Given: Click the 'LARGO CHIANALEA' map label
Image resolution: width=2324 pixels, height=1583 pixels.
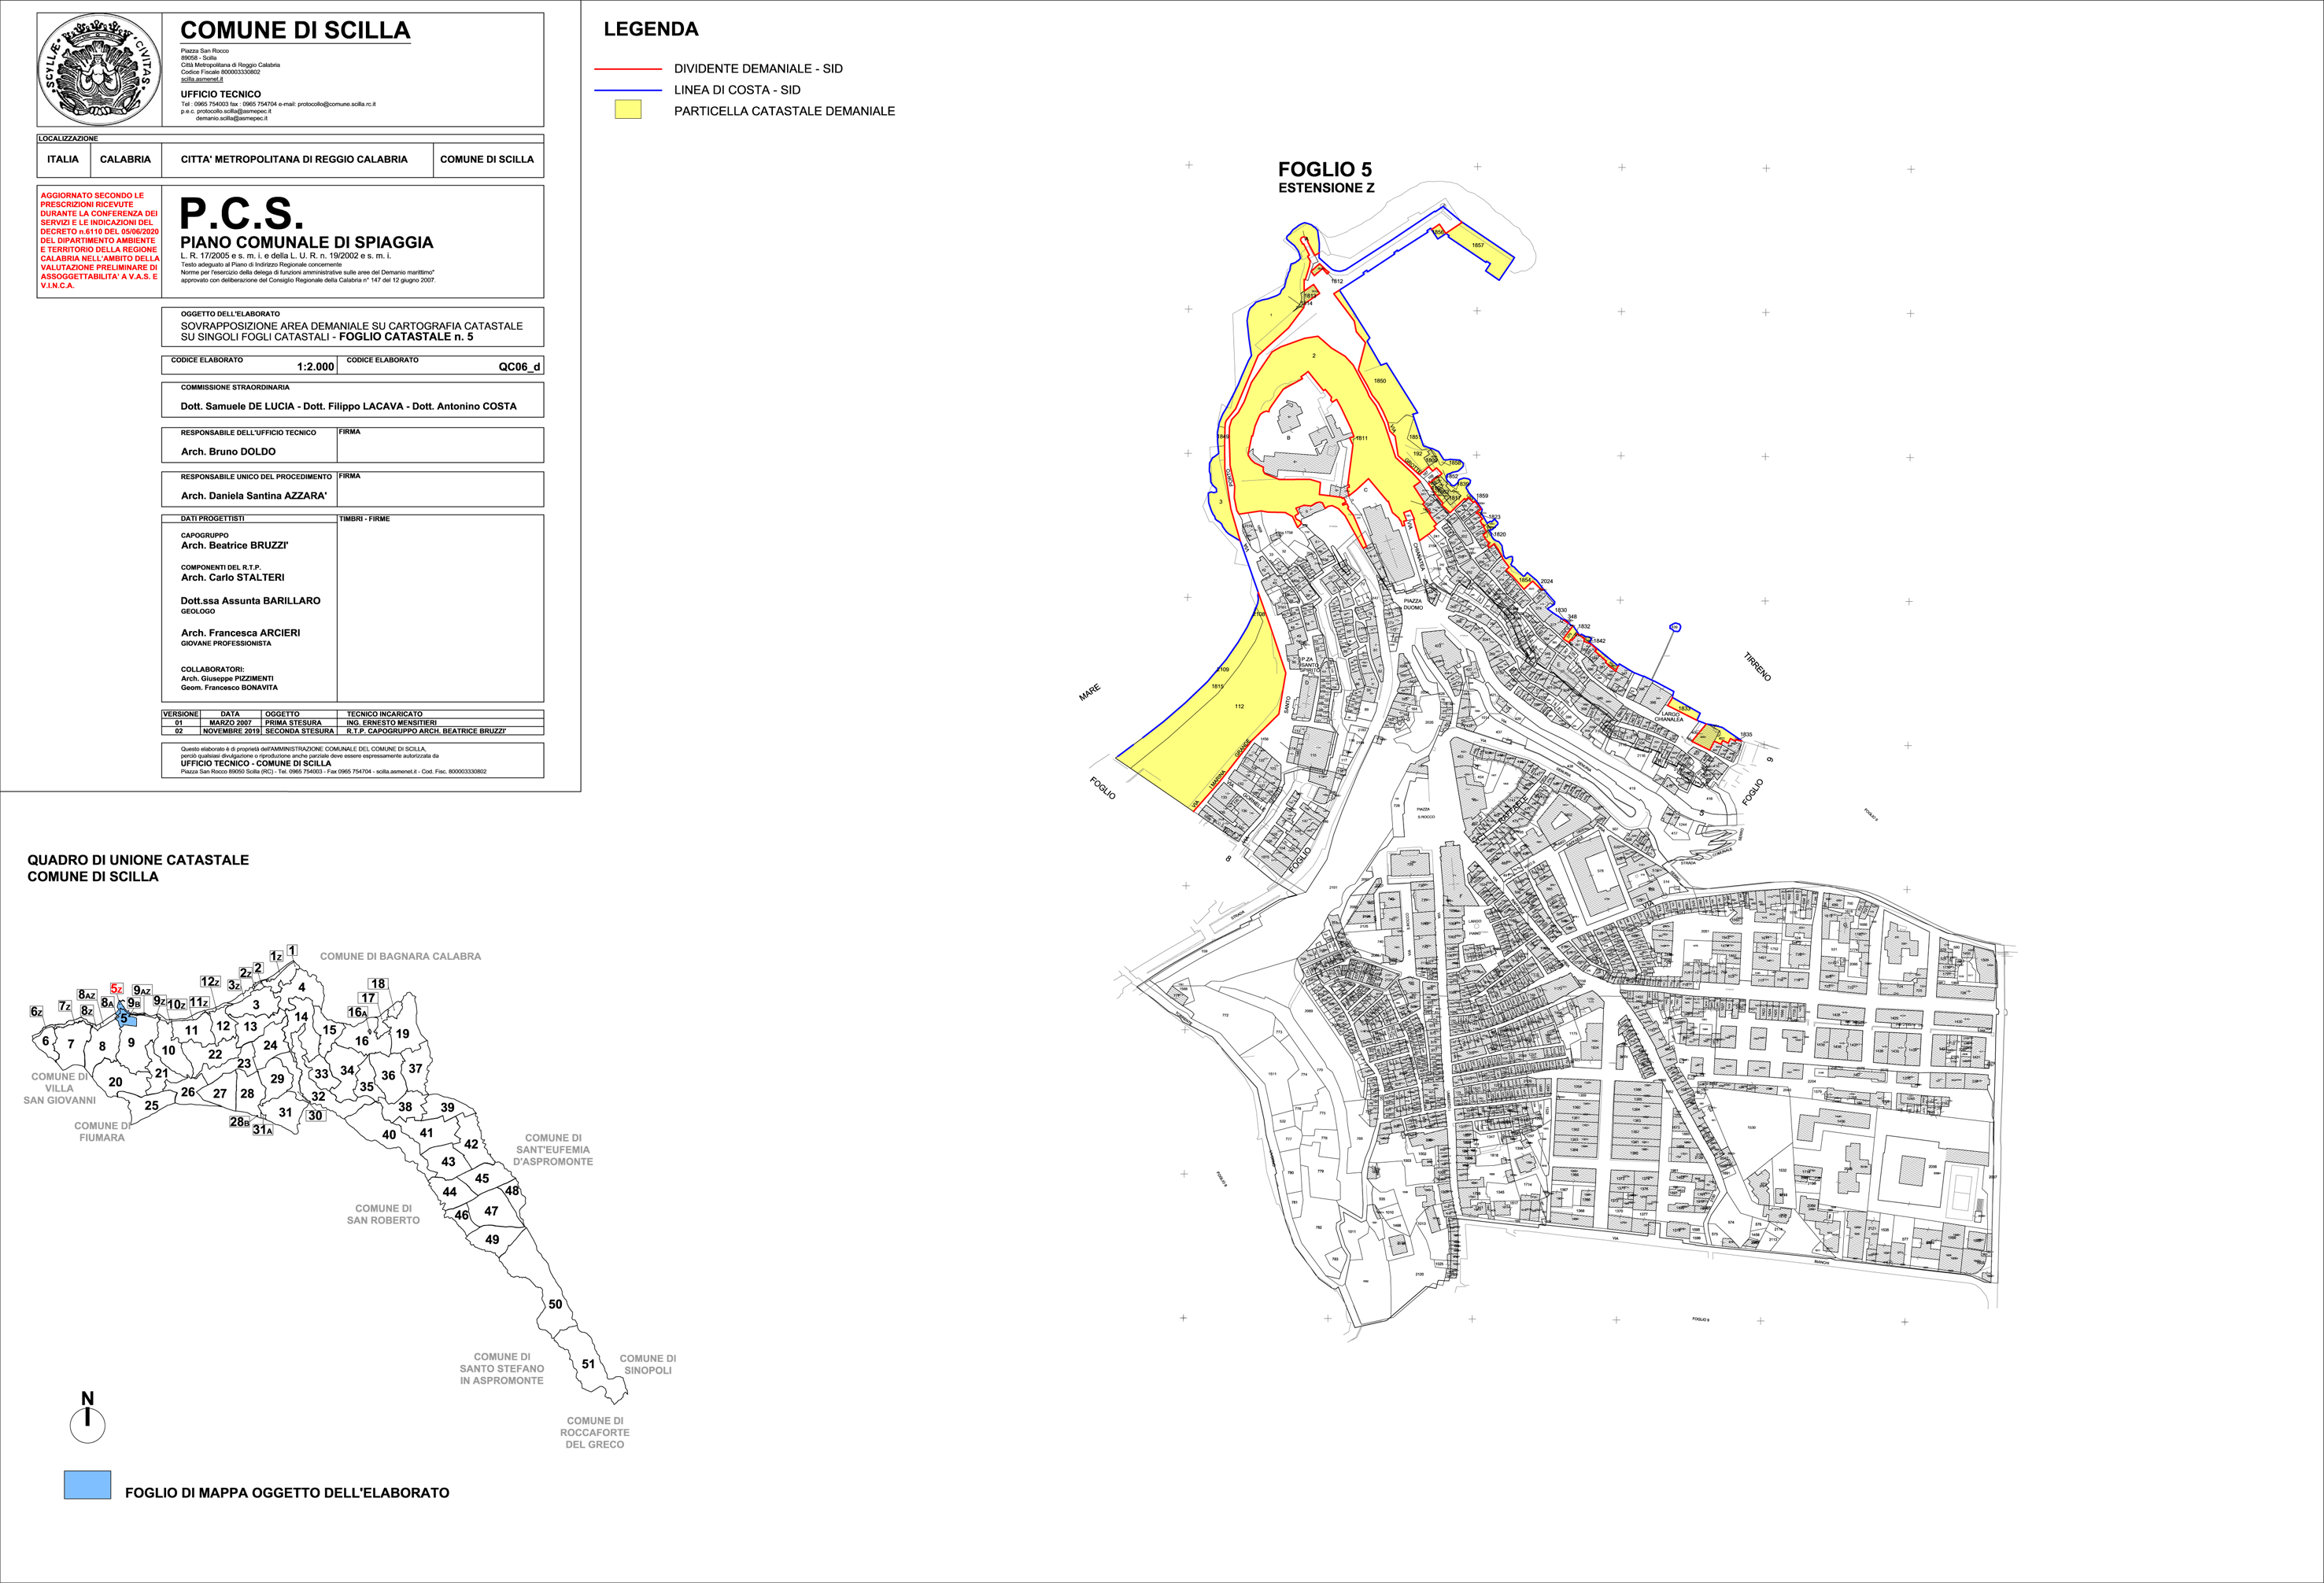Looking at the screenshot, I should coord(1668,716).
